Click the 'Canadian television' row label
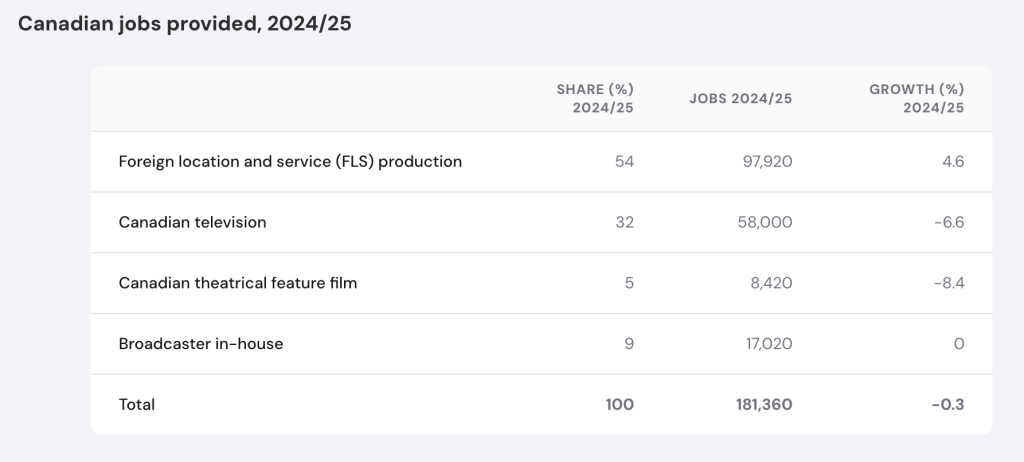This screenshot has width=1024, height=462. coord(192,222)
